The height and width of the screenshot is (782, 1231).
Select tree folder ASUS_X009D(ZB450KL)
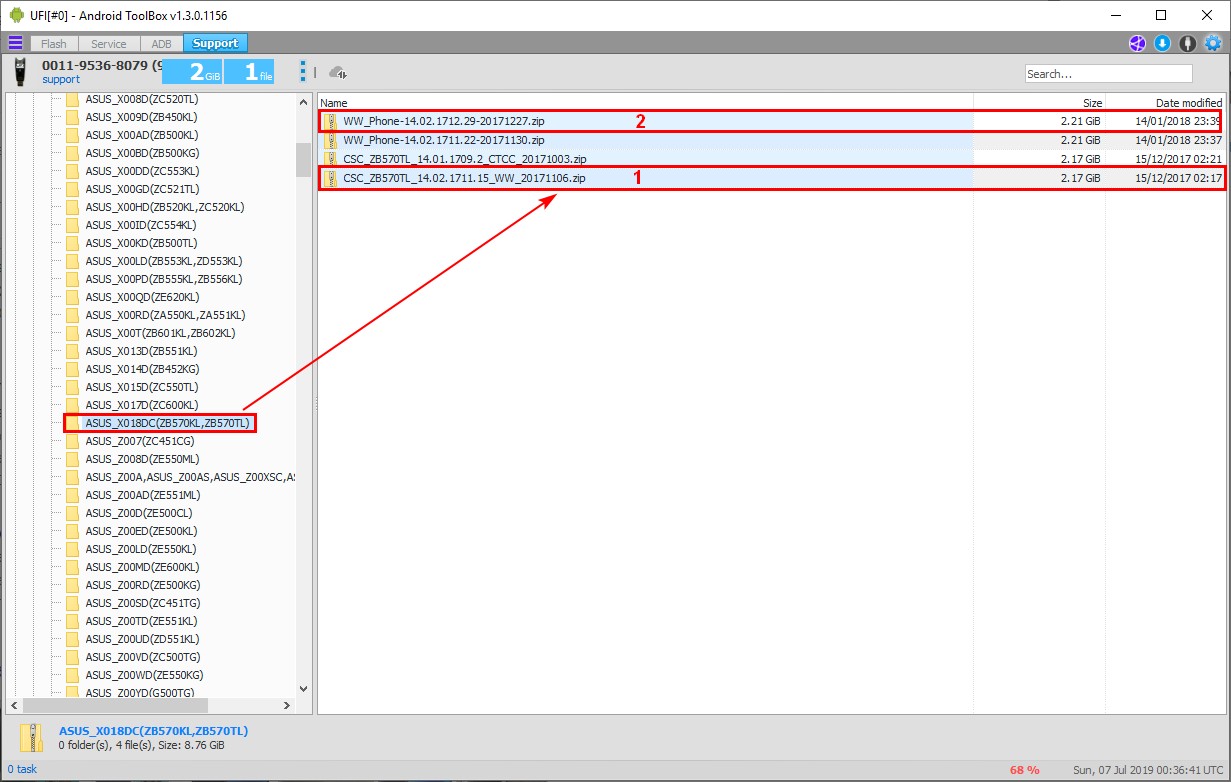141,117
